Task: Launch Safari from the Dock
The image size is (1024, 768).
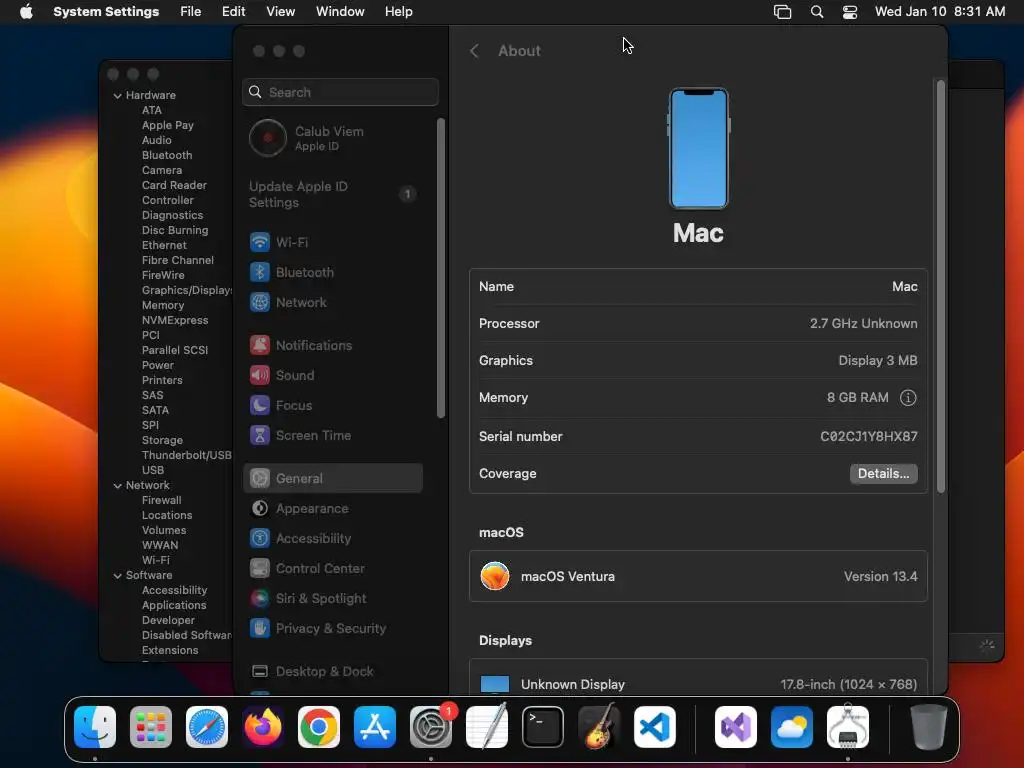Action: coord(207,727)
